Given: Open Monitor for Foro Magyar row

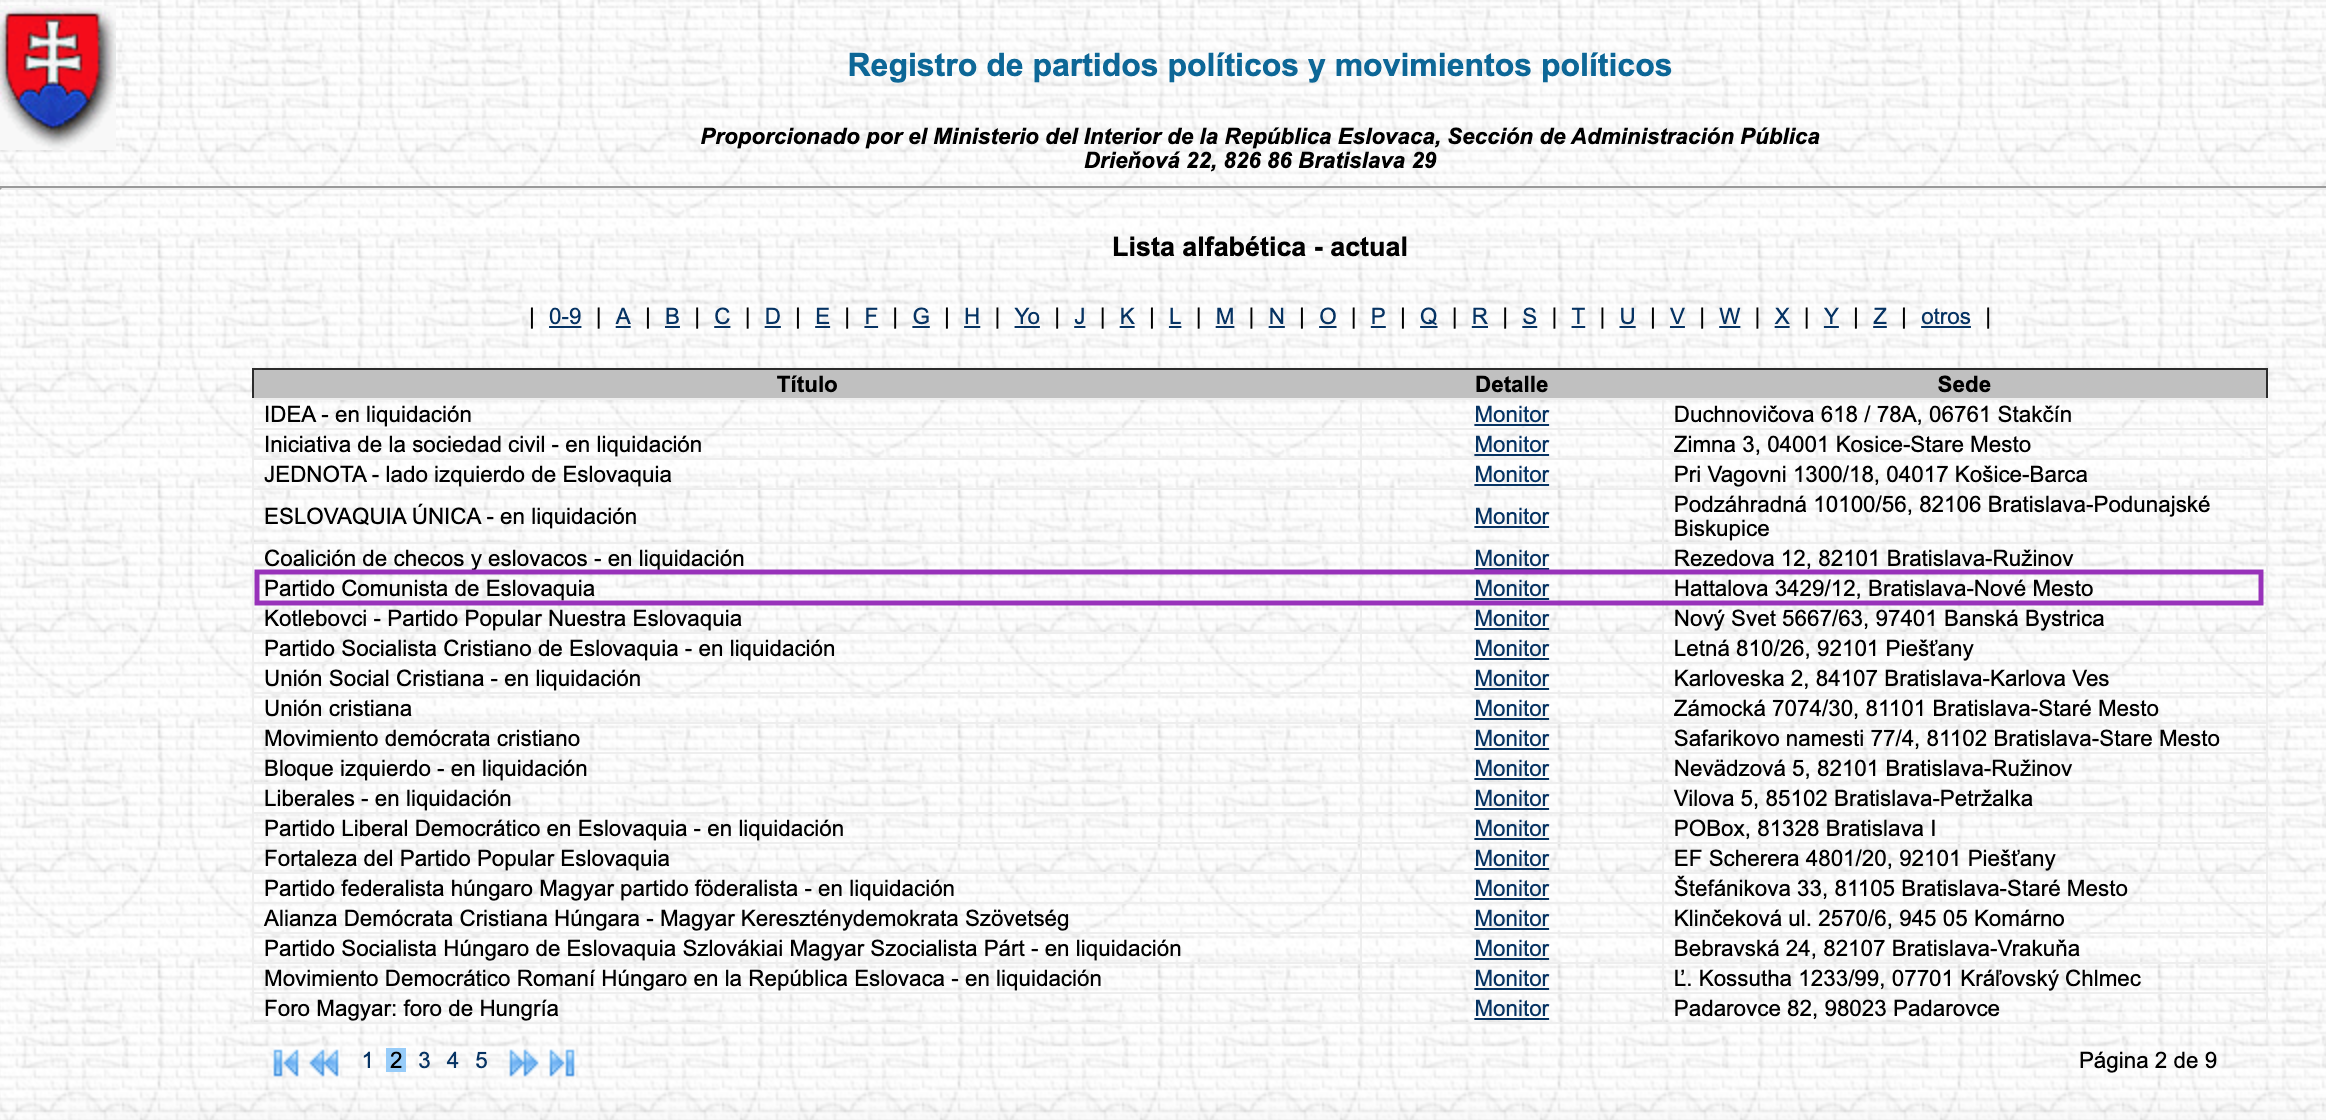Looking at the screenshot, I should (x=1511, y=1008).
